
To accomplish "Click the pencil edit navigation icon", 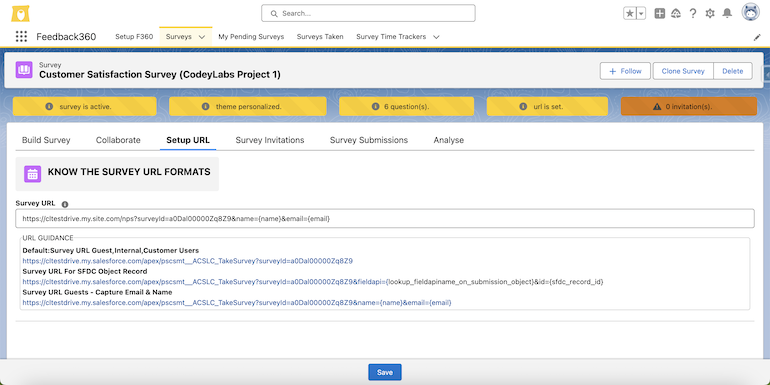I will [757, 37].
